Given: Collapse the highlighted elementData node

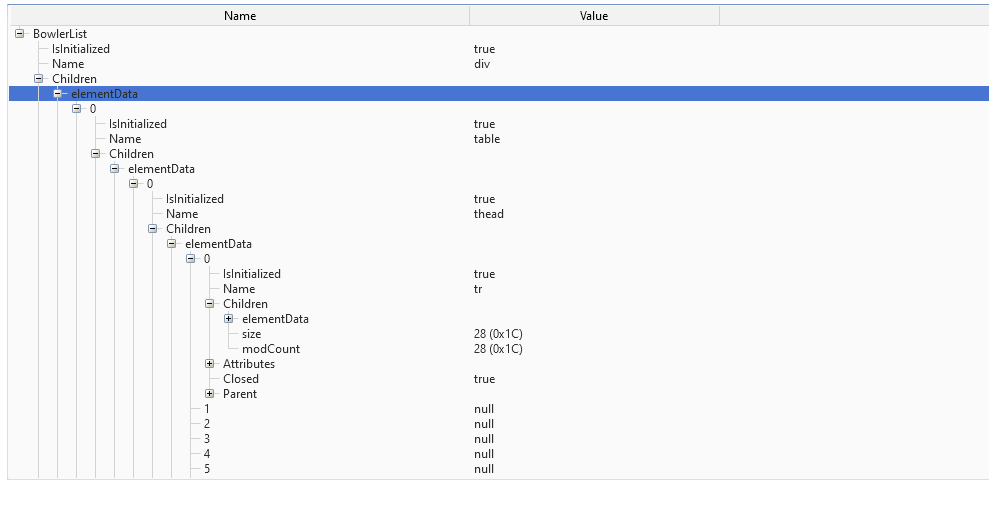Looking at the screenshot, I should [58, 94].
